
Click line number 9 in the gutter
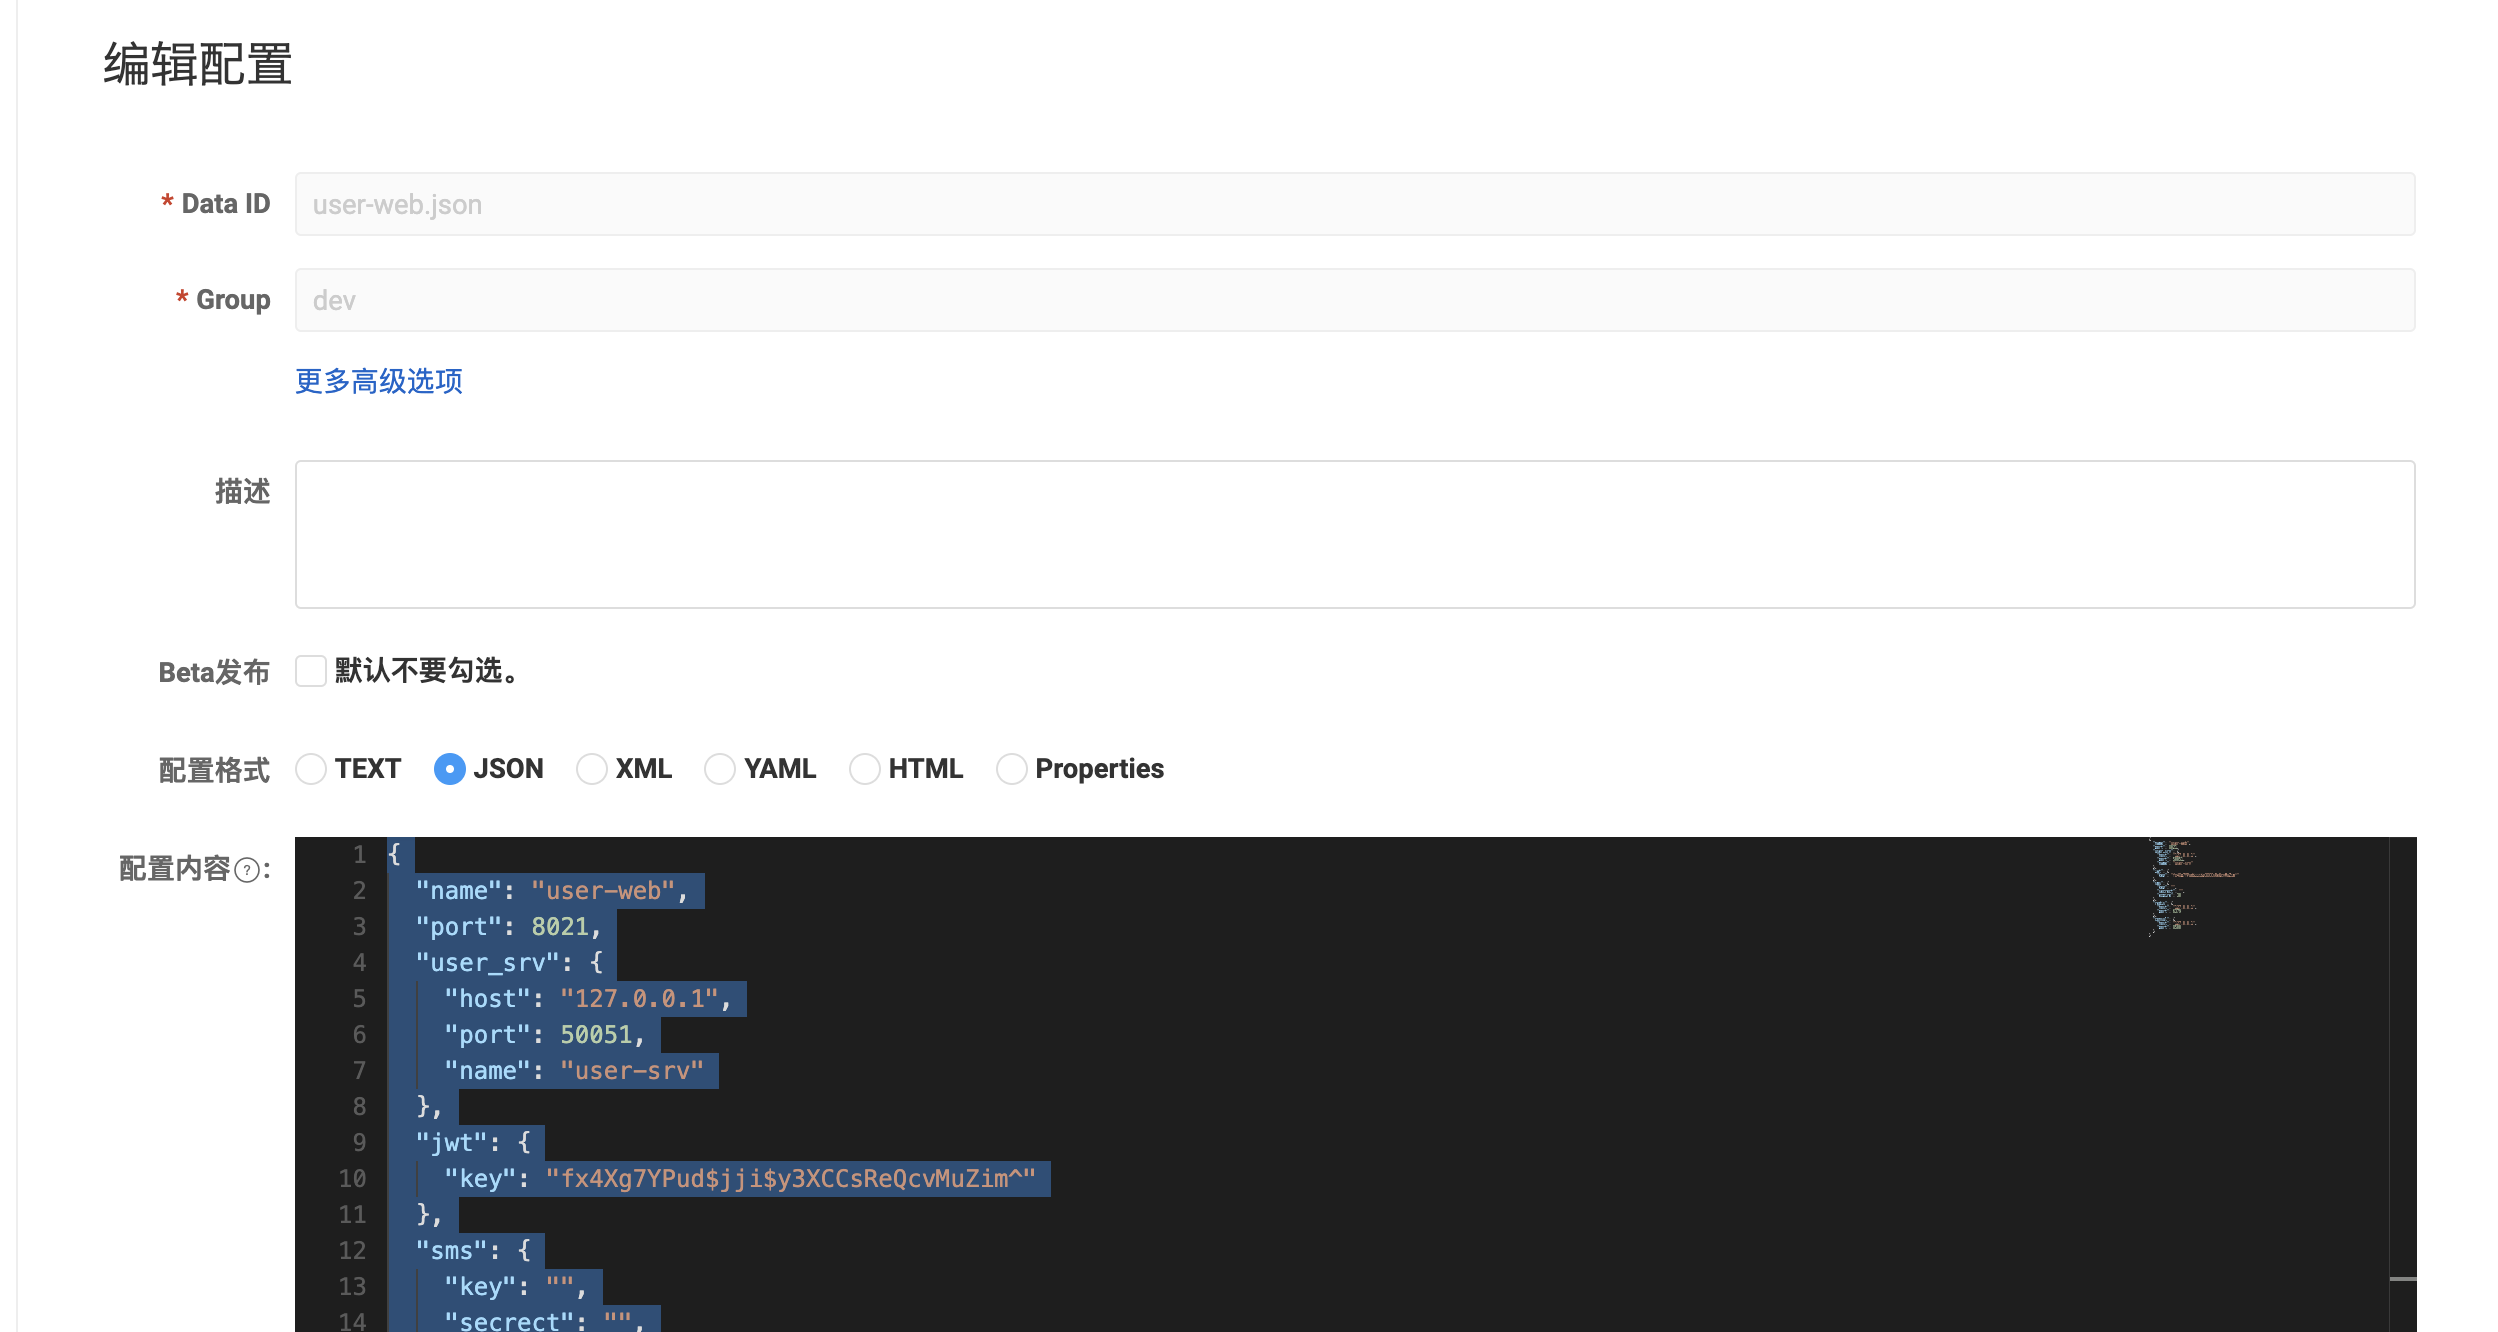coord(359,1143)
